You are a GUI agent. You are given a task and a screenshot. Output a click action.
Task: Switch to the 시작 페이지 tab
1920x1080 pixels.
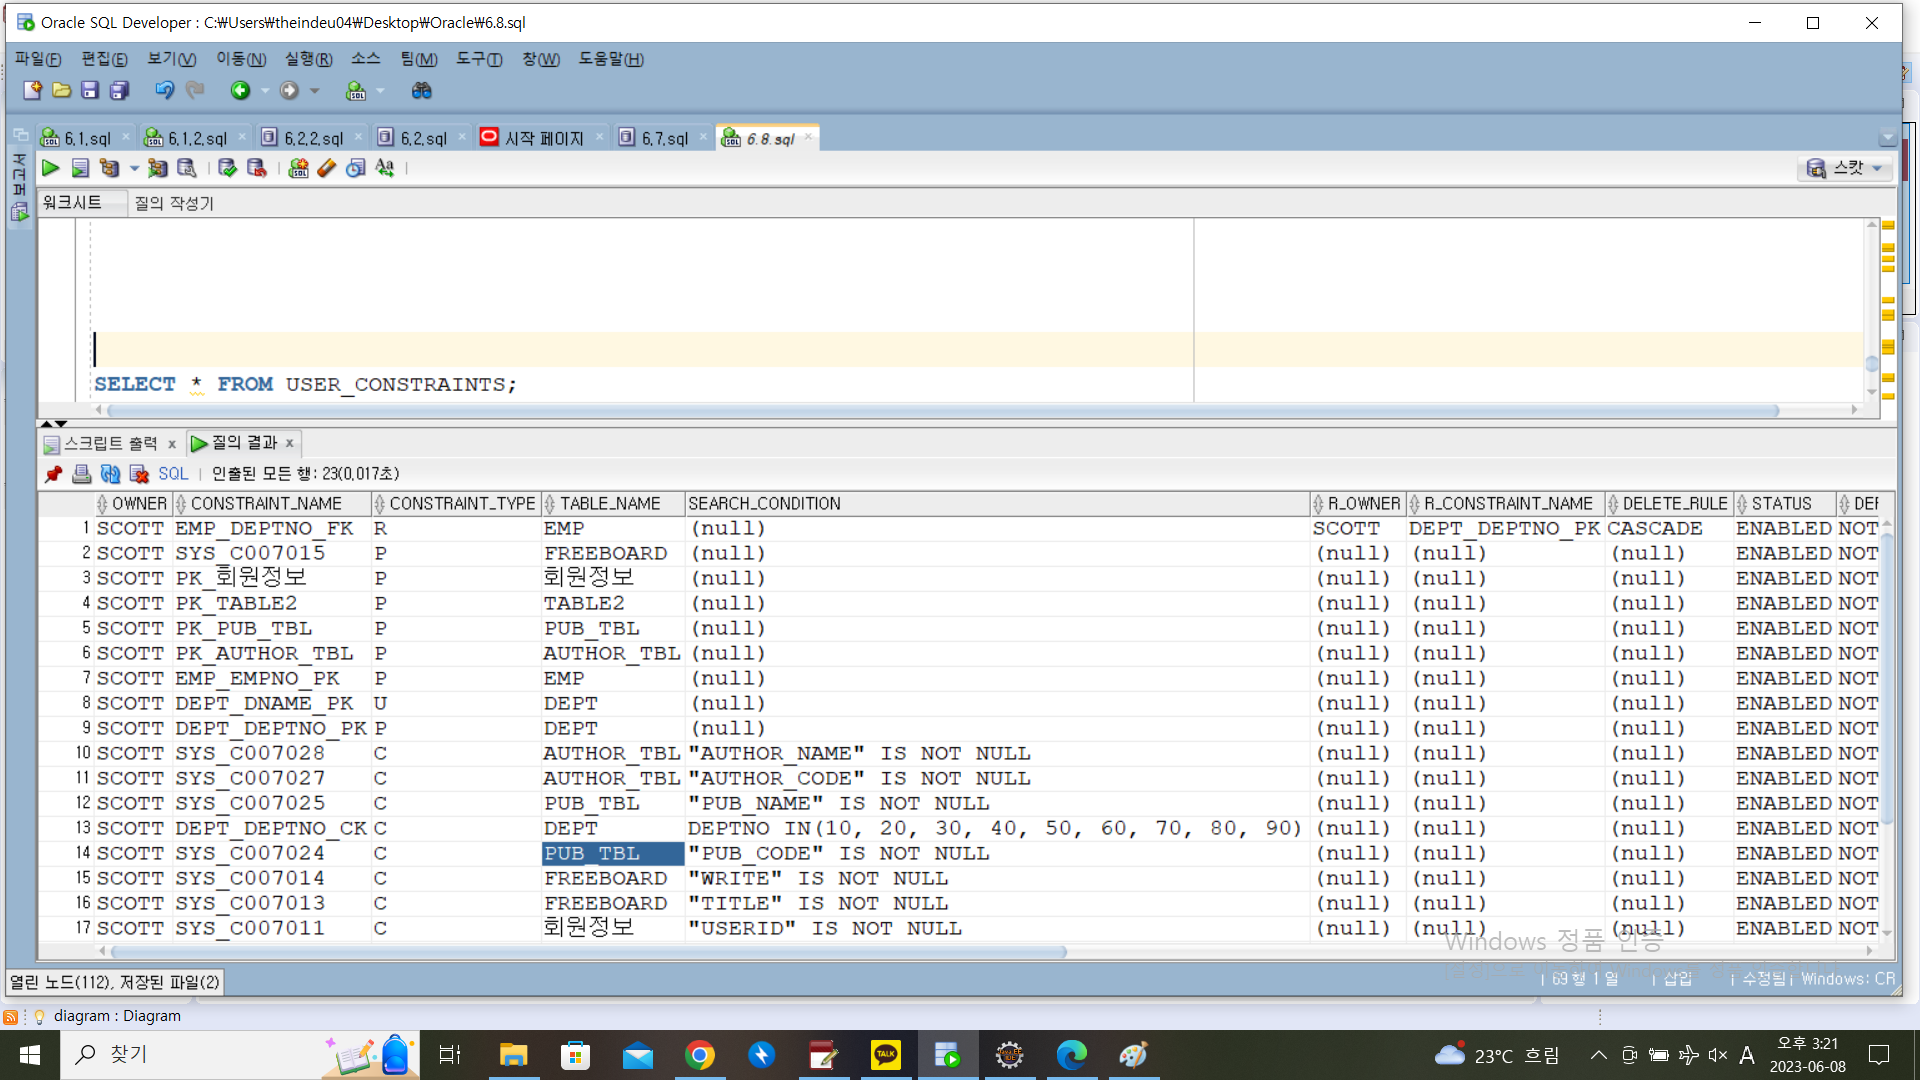pos(543,138)
